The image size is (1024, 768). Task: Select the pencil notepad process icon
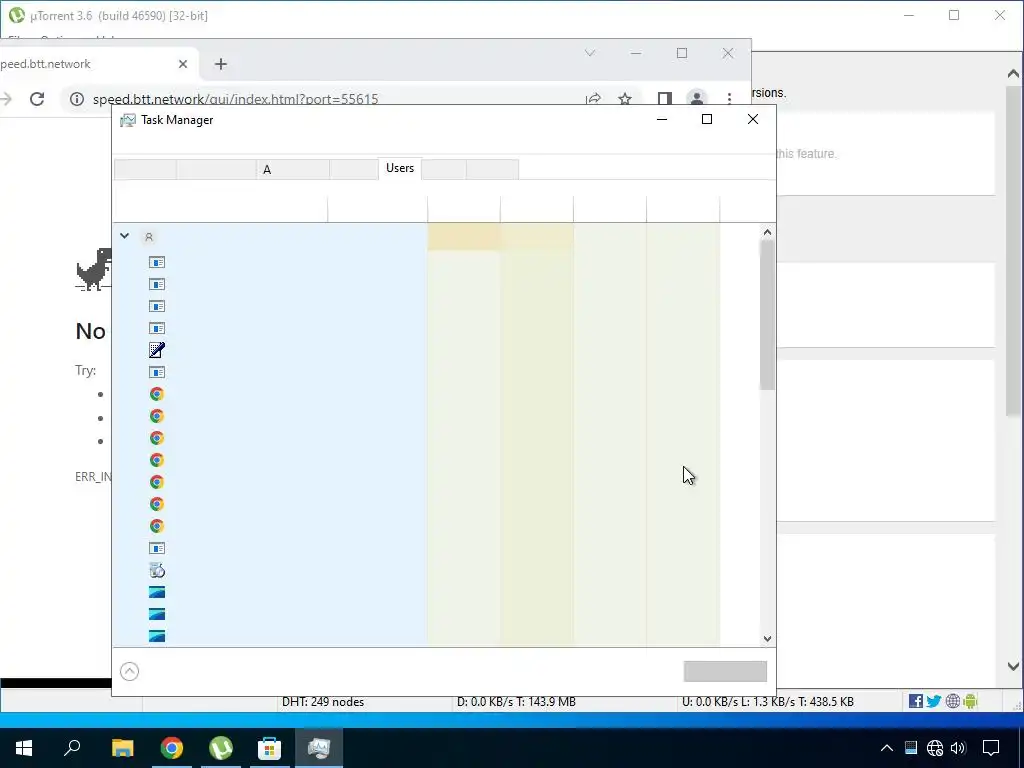tap(157, 350)
